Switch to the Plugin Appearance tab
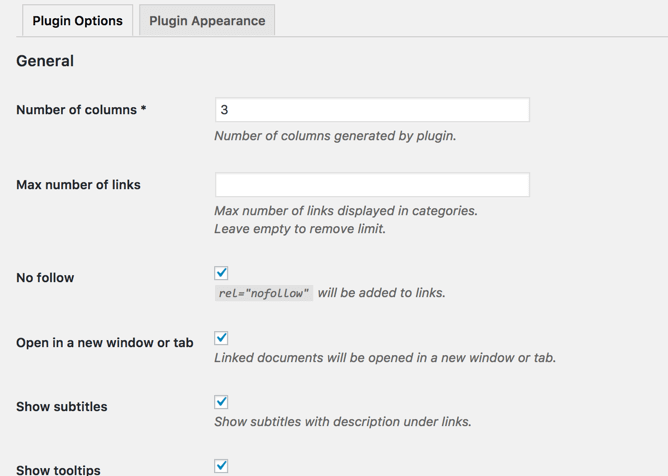Screen dimensions: 668x476 pyautogui.click(x=207, y=21)
